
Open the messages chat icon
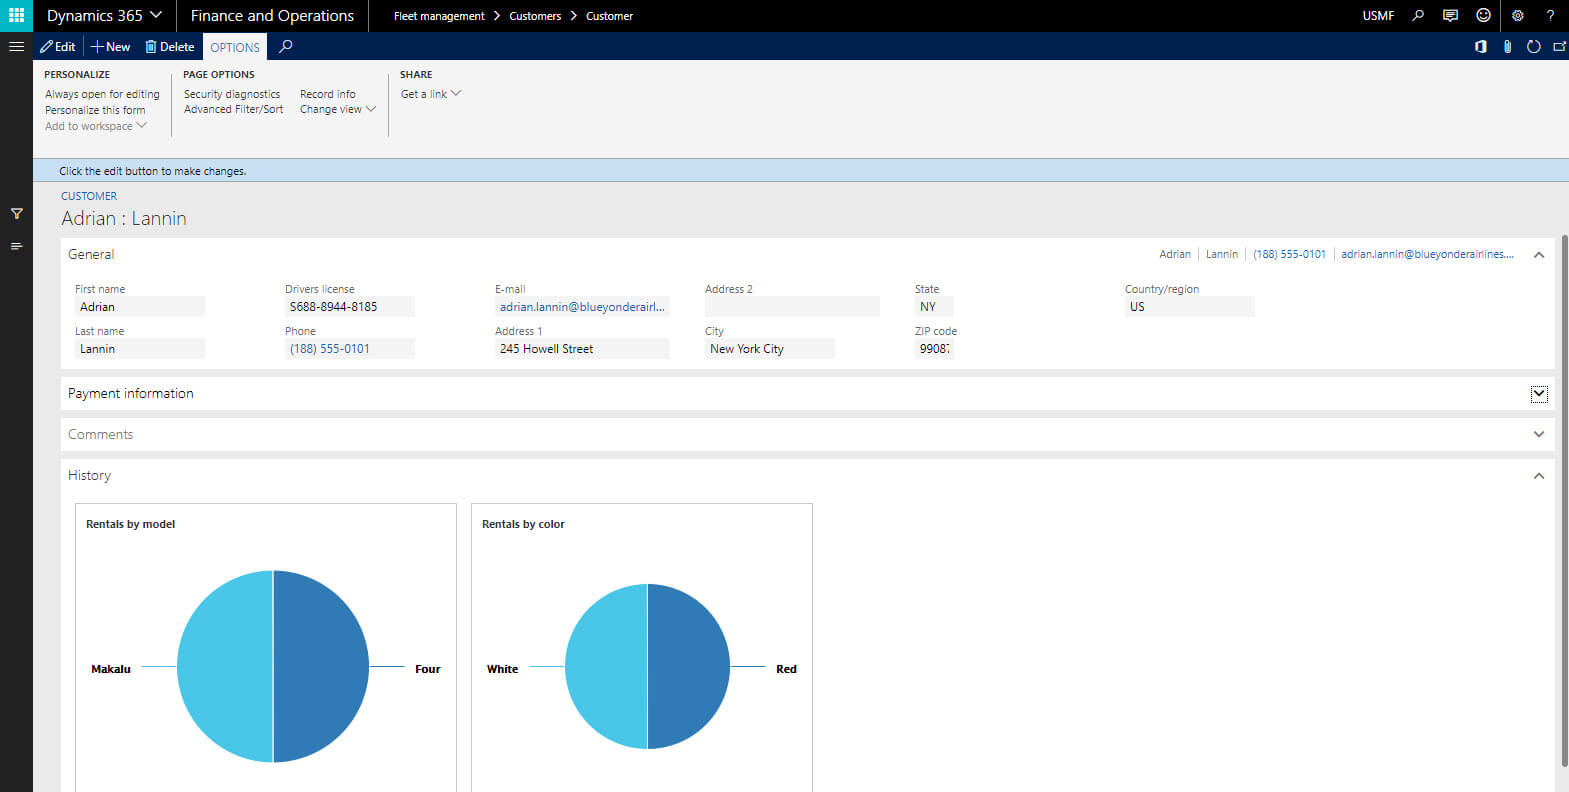(1450, 15)
